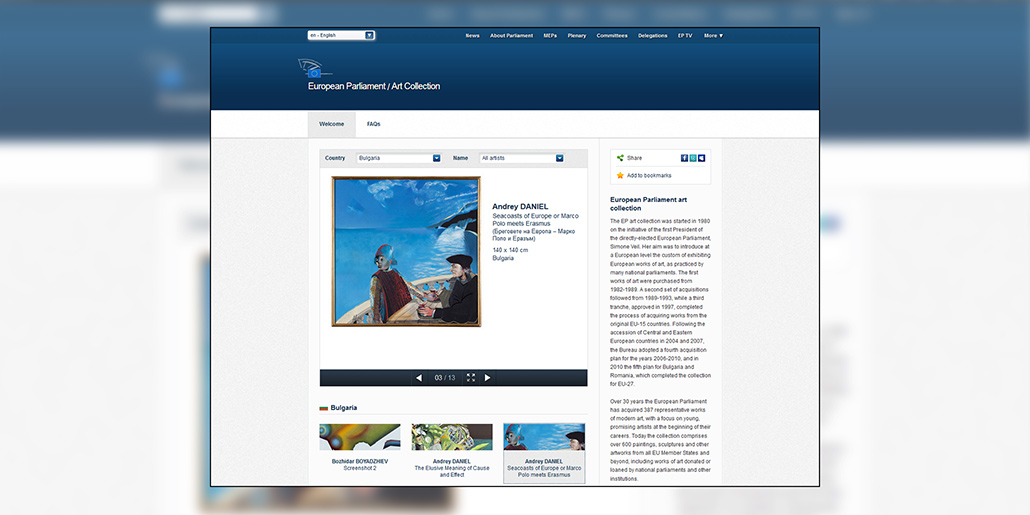The width and height of the screenshot is (1030, 515).
Task: Click the green Share icon
Action: click(x=620, y=158)
